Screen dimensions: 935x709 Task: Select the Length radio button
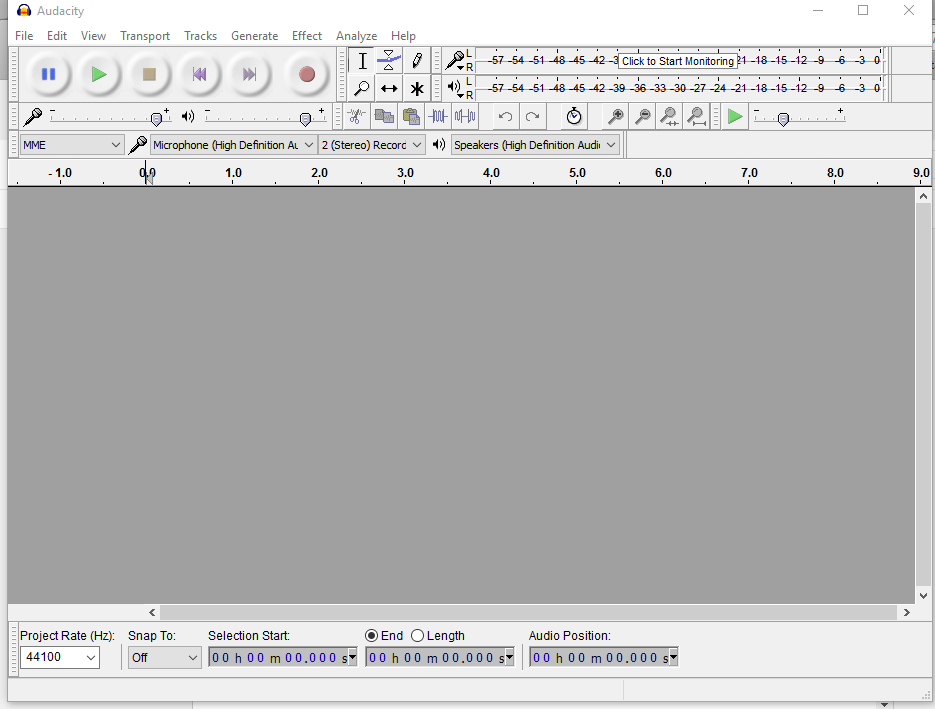click(417, 635)
